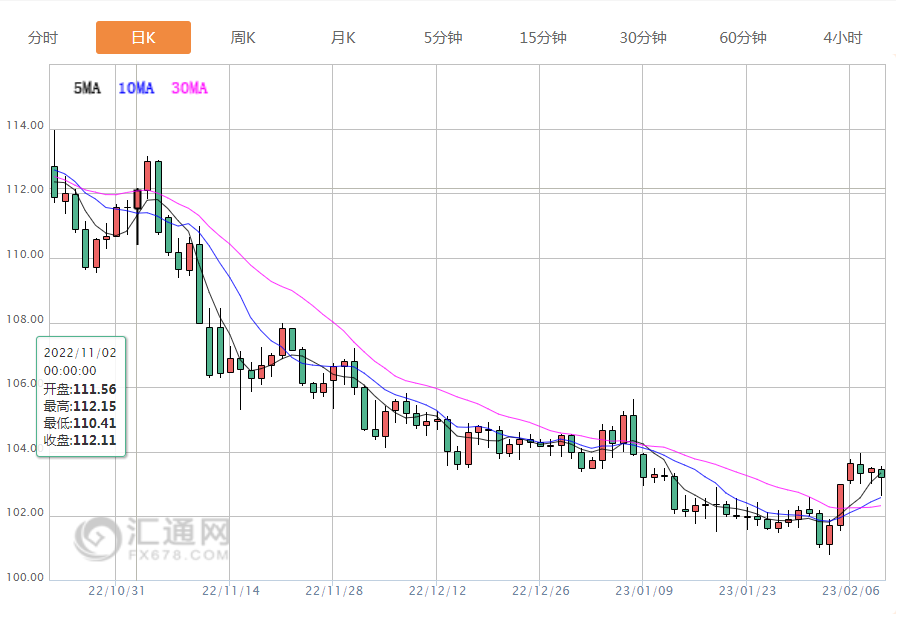
Task: Choose the 15分钟 interval tab
Action: tap(543, 38)
